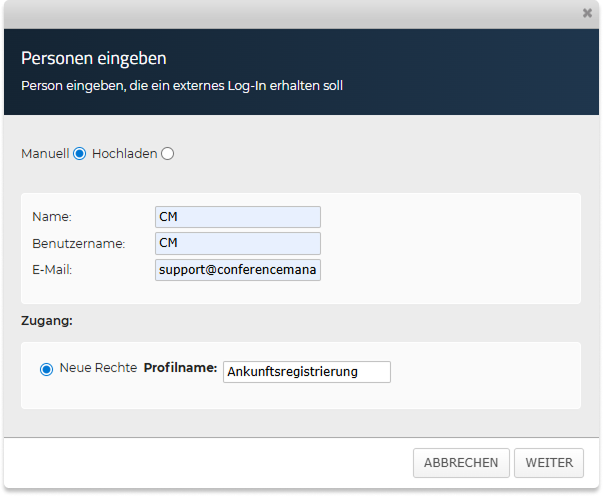Viewport: 603px width, 496px height.
Task: Click the Neue Rechte label text
Action: click(98, 368)
